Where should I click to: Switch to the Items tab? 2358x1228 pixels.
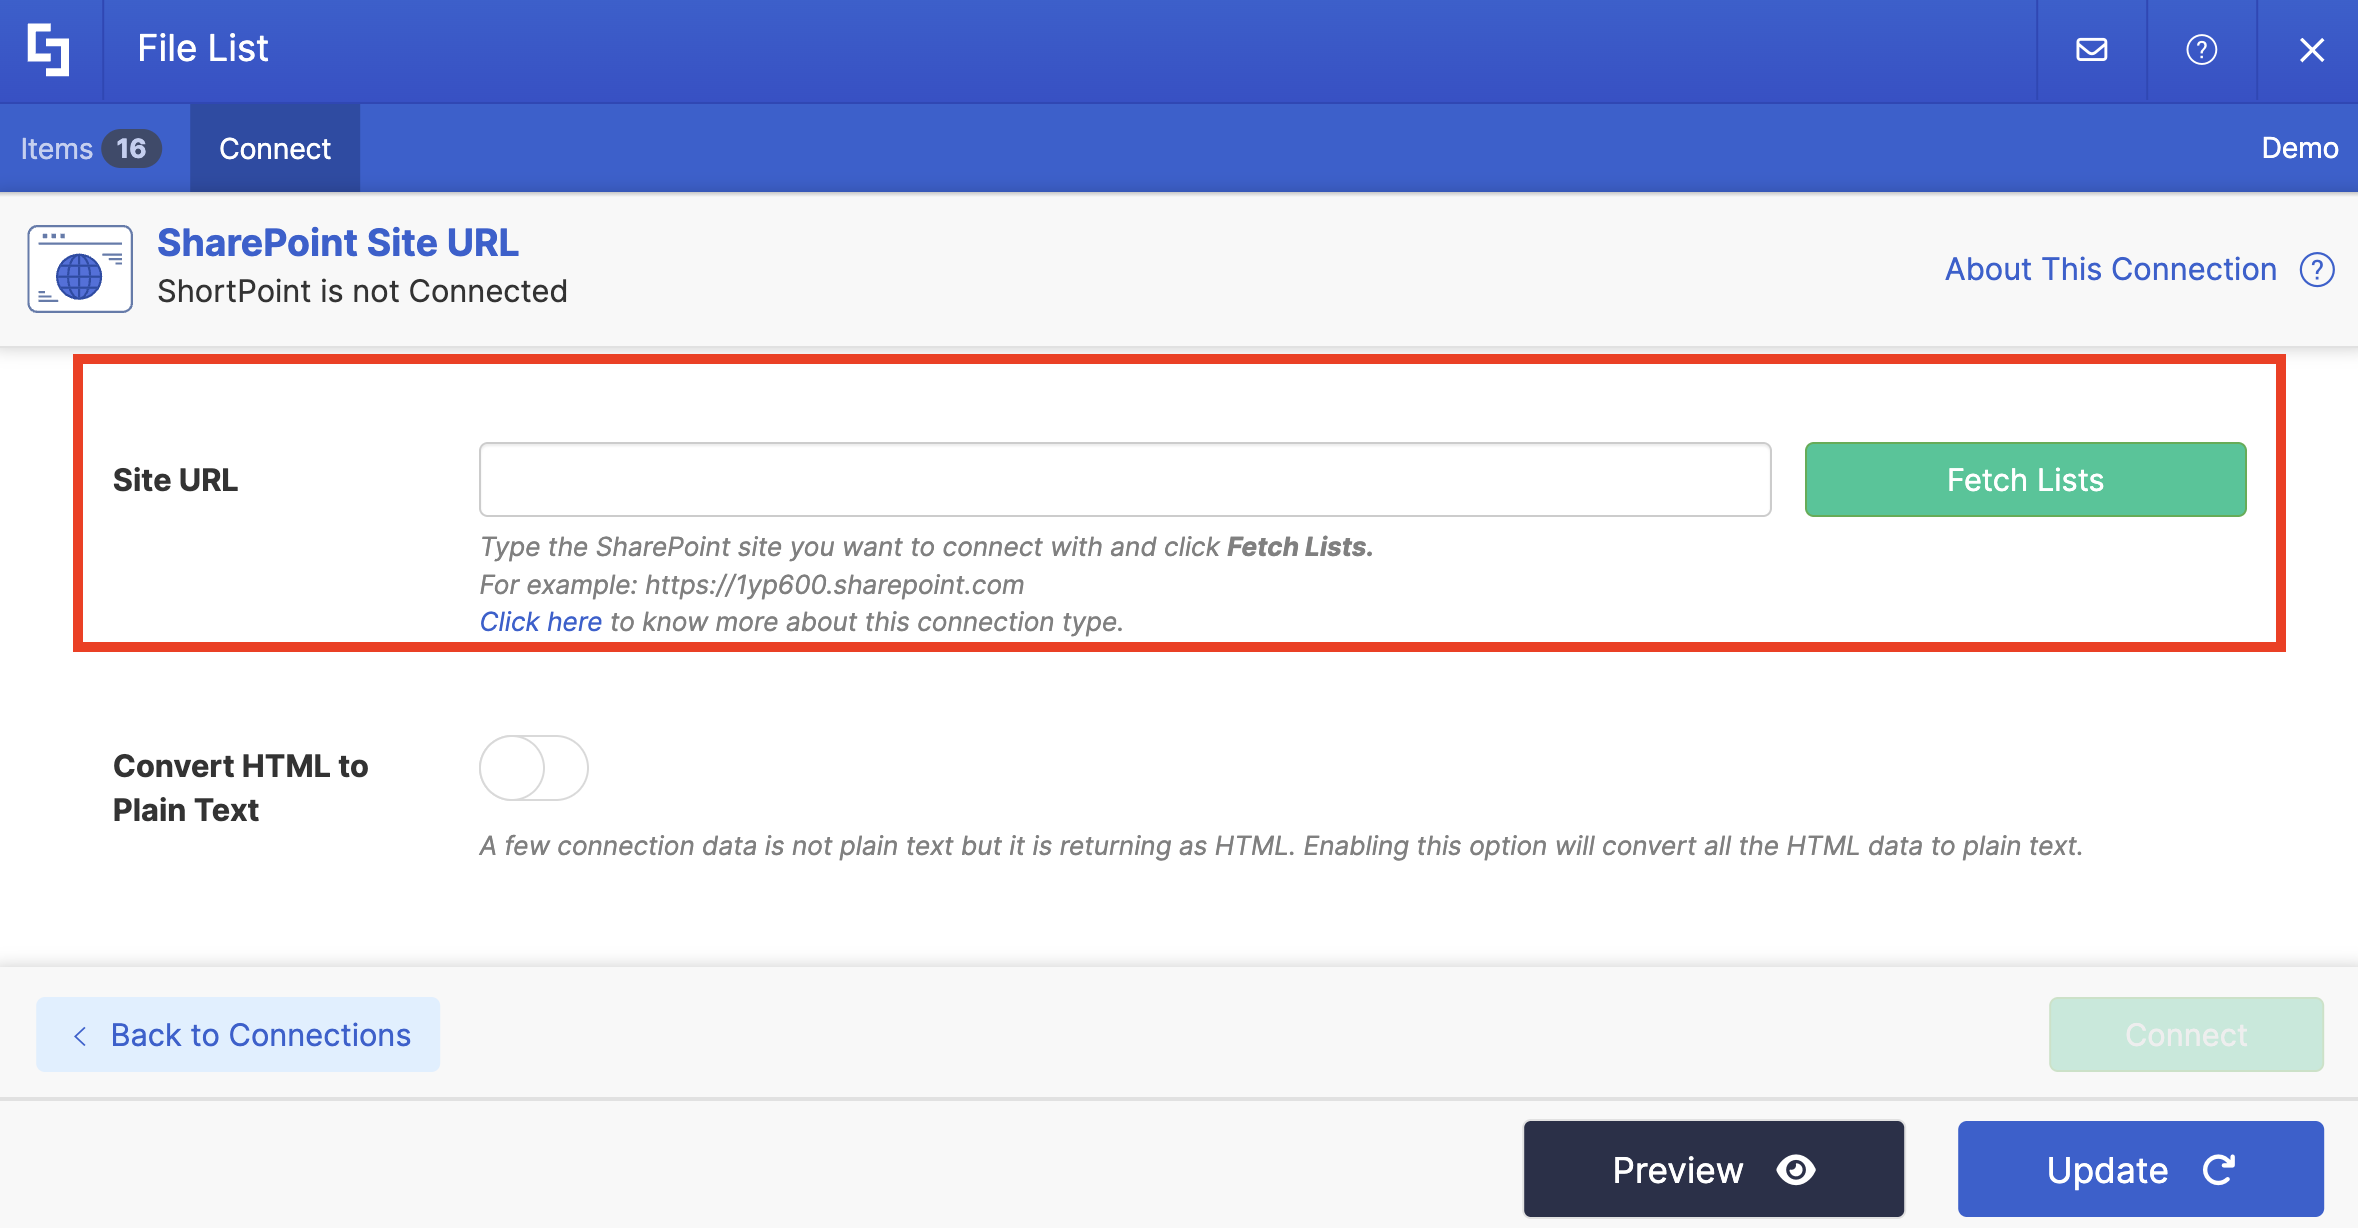(x=57, y=149)
